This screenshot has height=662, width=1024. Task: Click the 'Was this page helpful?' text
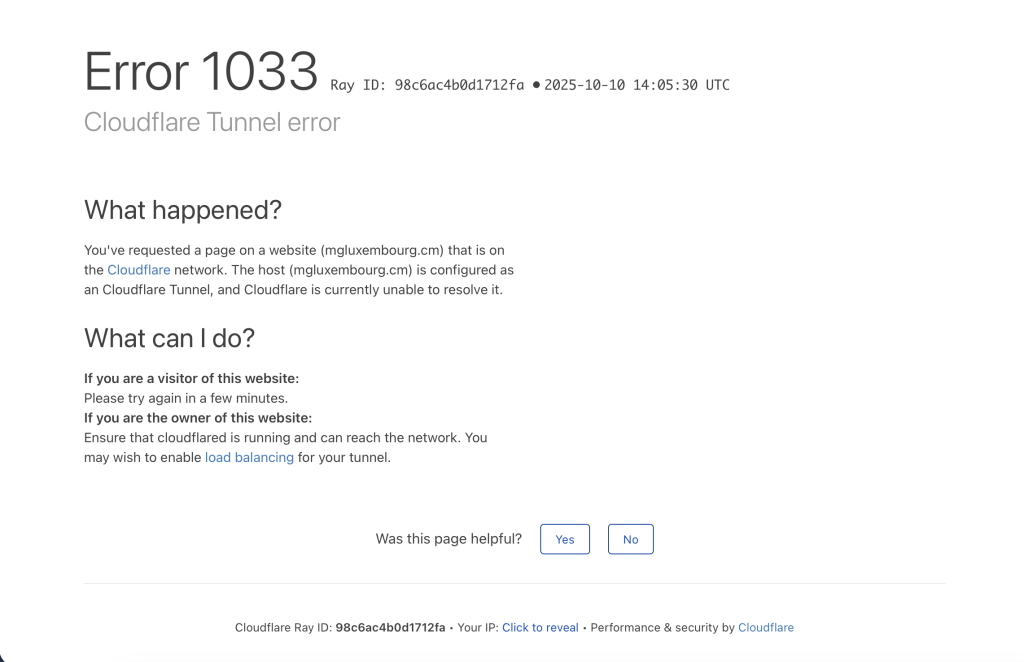coord(448,539)
